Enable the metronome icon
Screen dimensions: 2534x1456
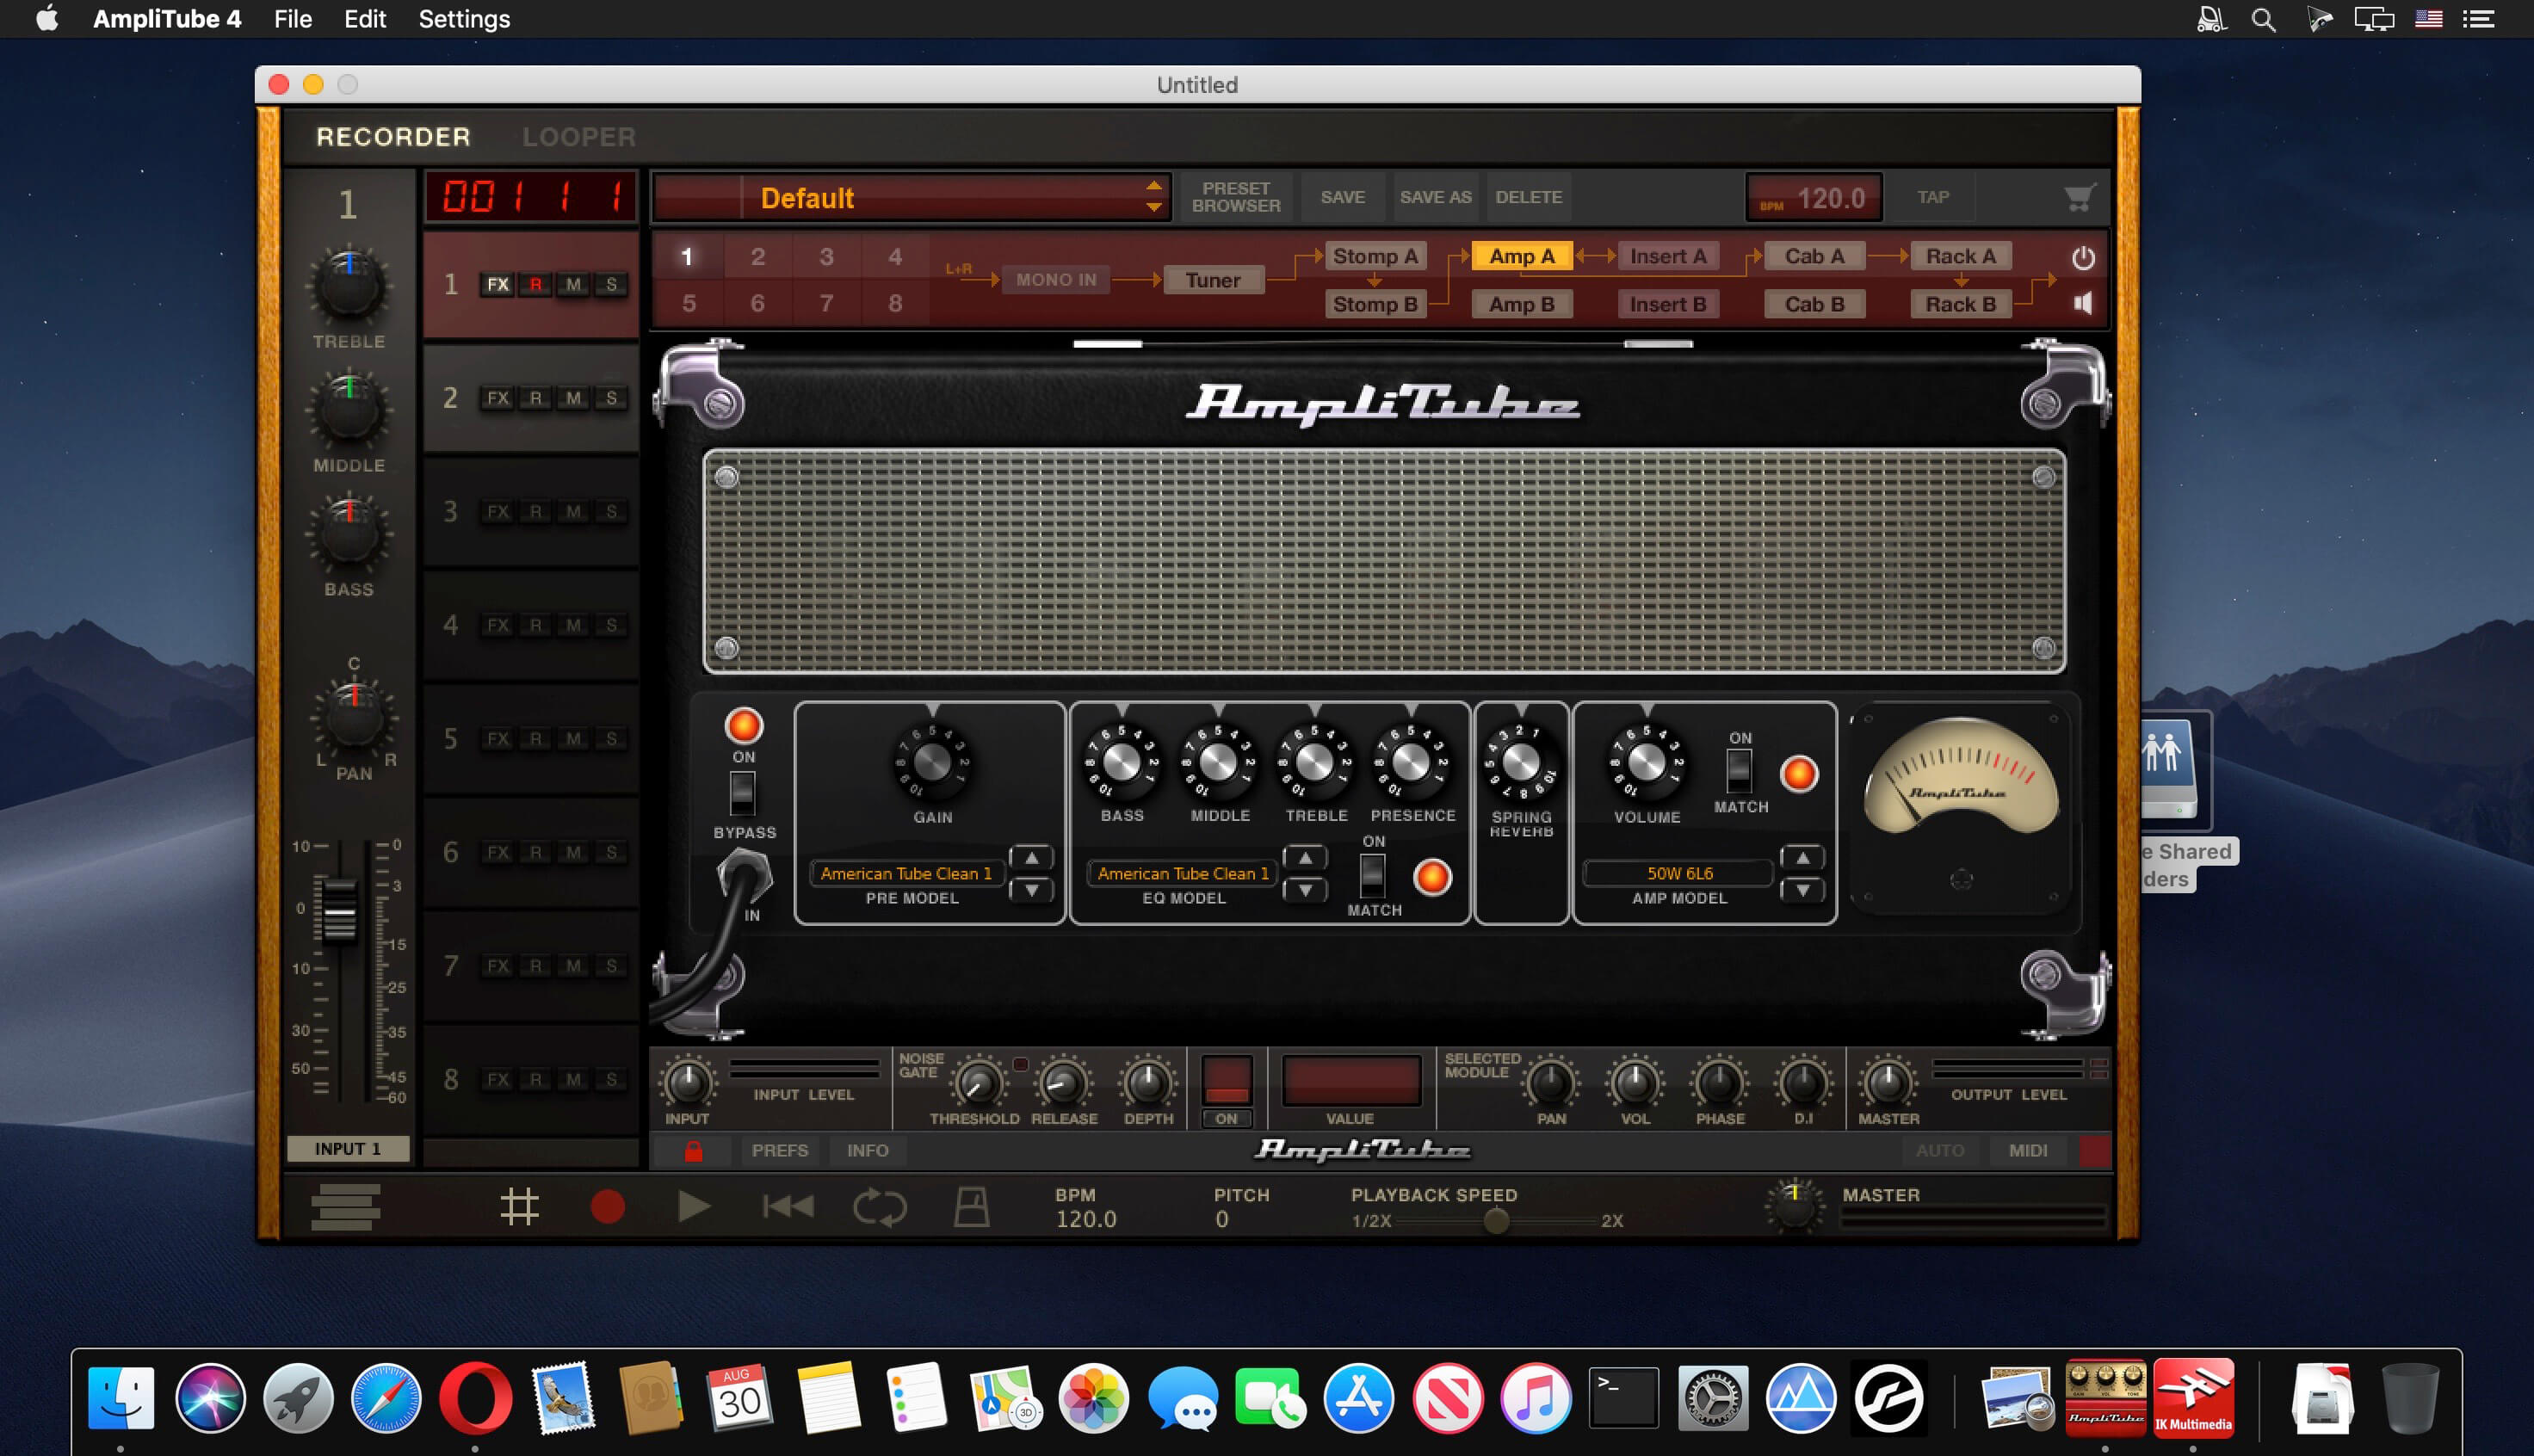click(971, 1207)
